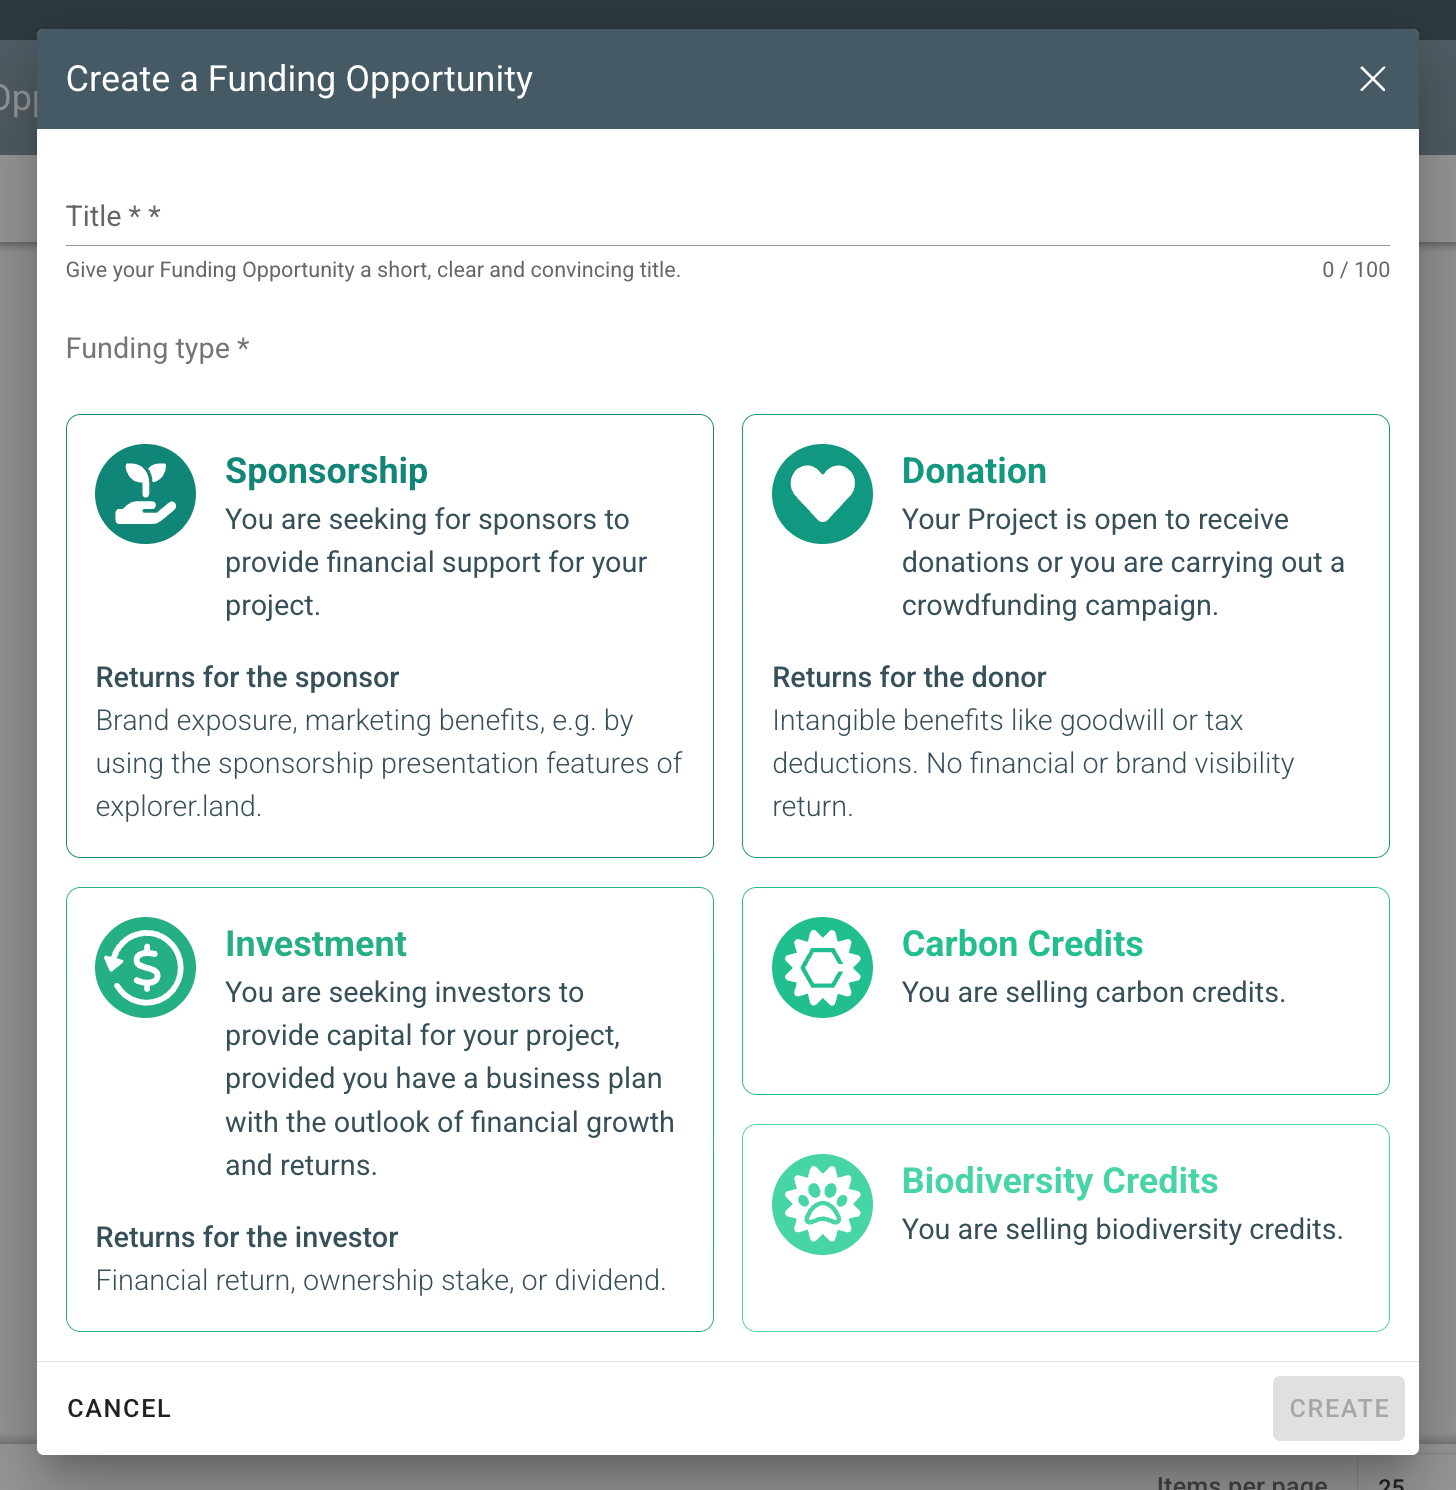This screenshot has width=1456, height=1490.
Task: Click 'Returns for the sponsor' text
Action: pyautogui.click(x=247, y=677)
